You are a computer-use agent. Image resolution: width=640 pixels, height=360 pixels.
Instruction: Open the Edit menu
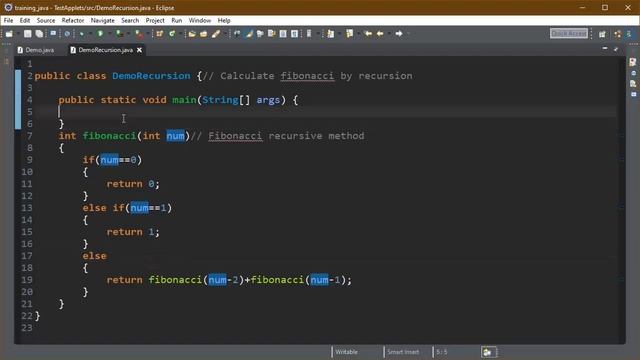point(25,20)
